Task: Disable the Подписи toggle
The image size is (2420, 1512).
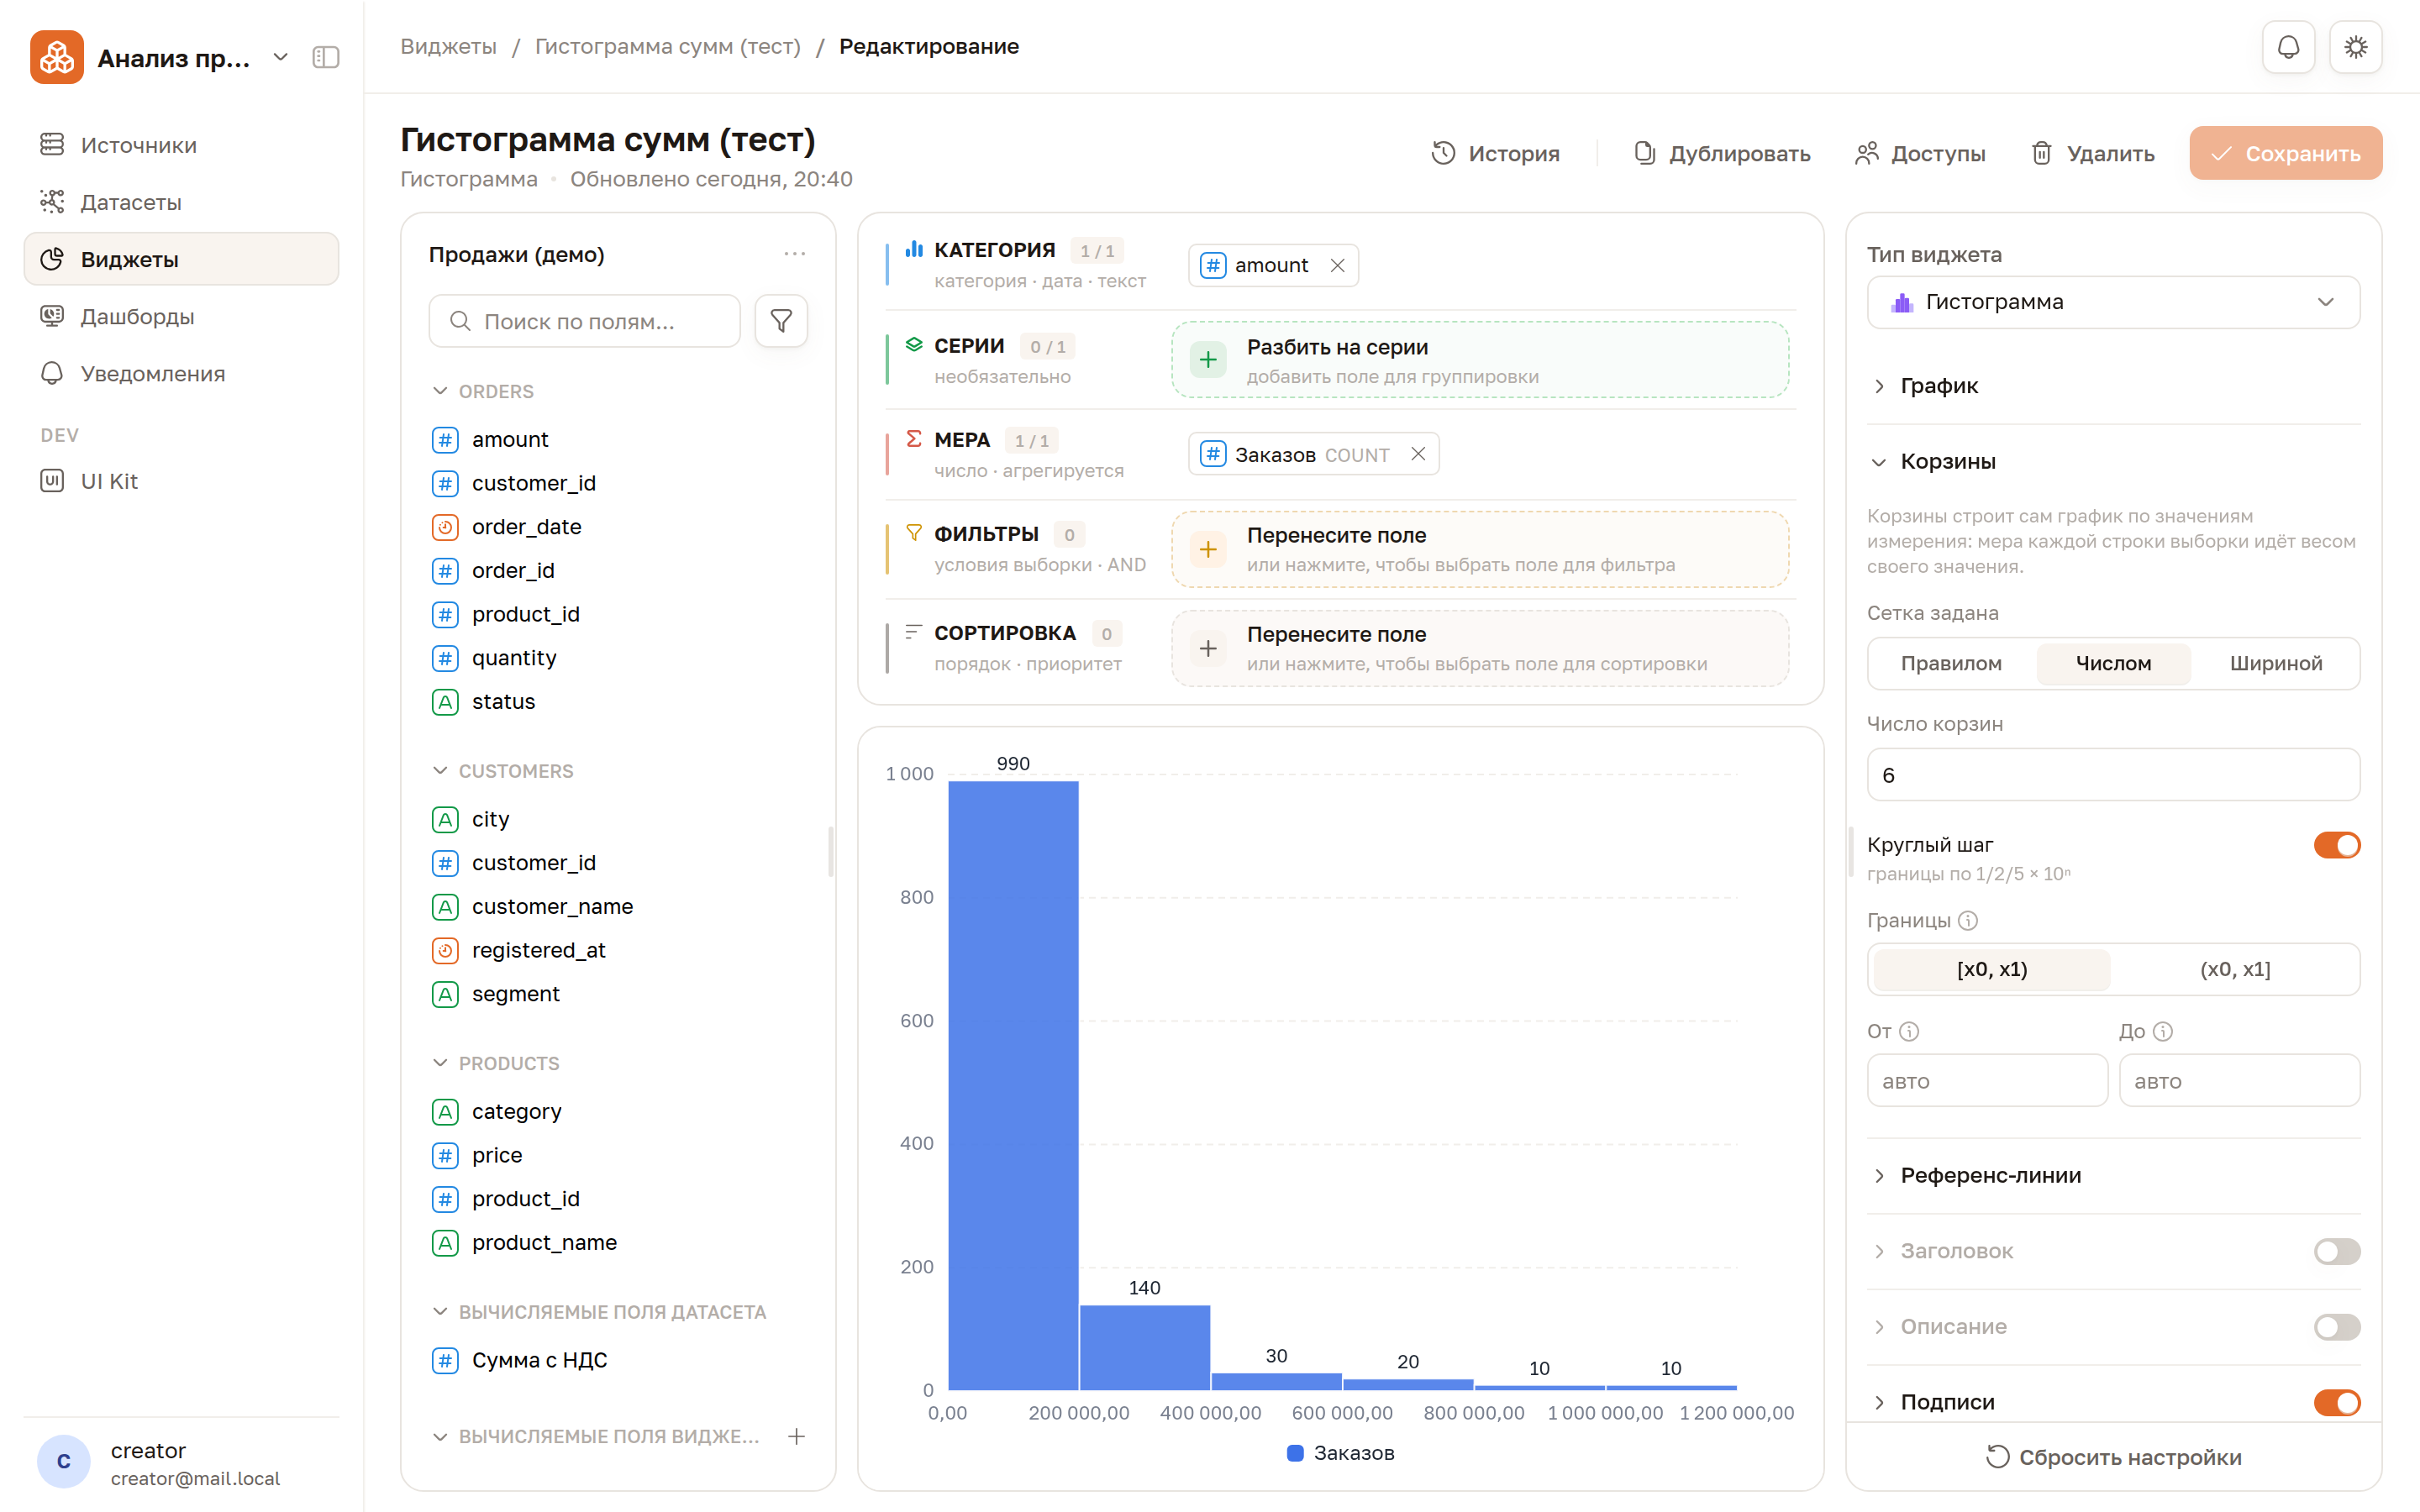Action: (2336, 1402)
